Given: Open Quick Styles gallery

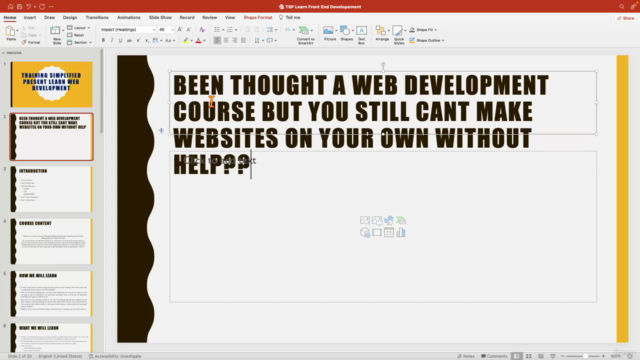Looking at the screenshot, I should coord(399,35).
